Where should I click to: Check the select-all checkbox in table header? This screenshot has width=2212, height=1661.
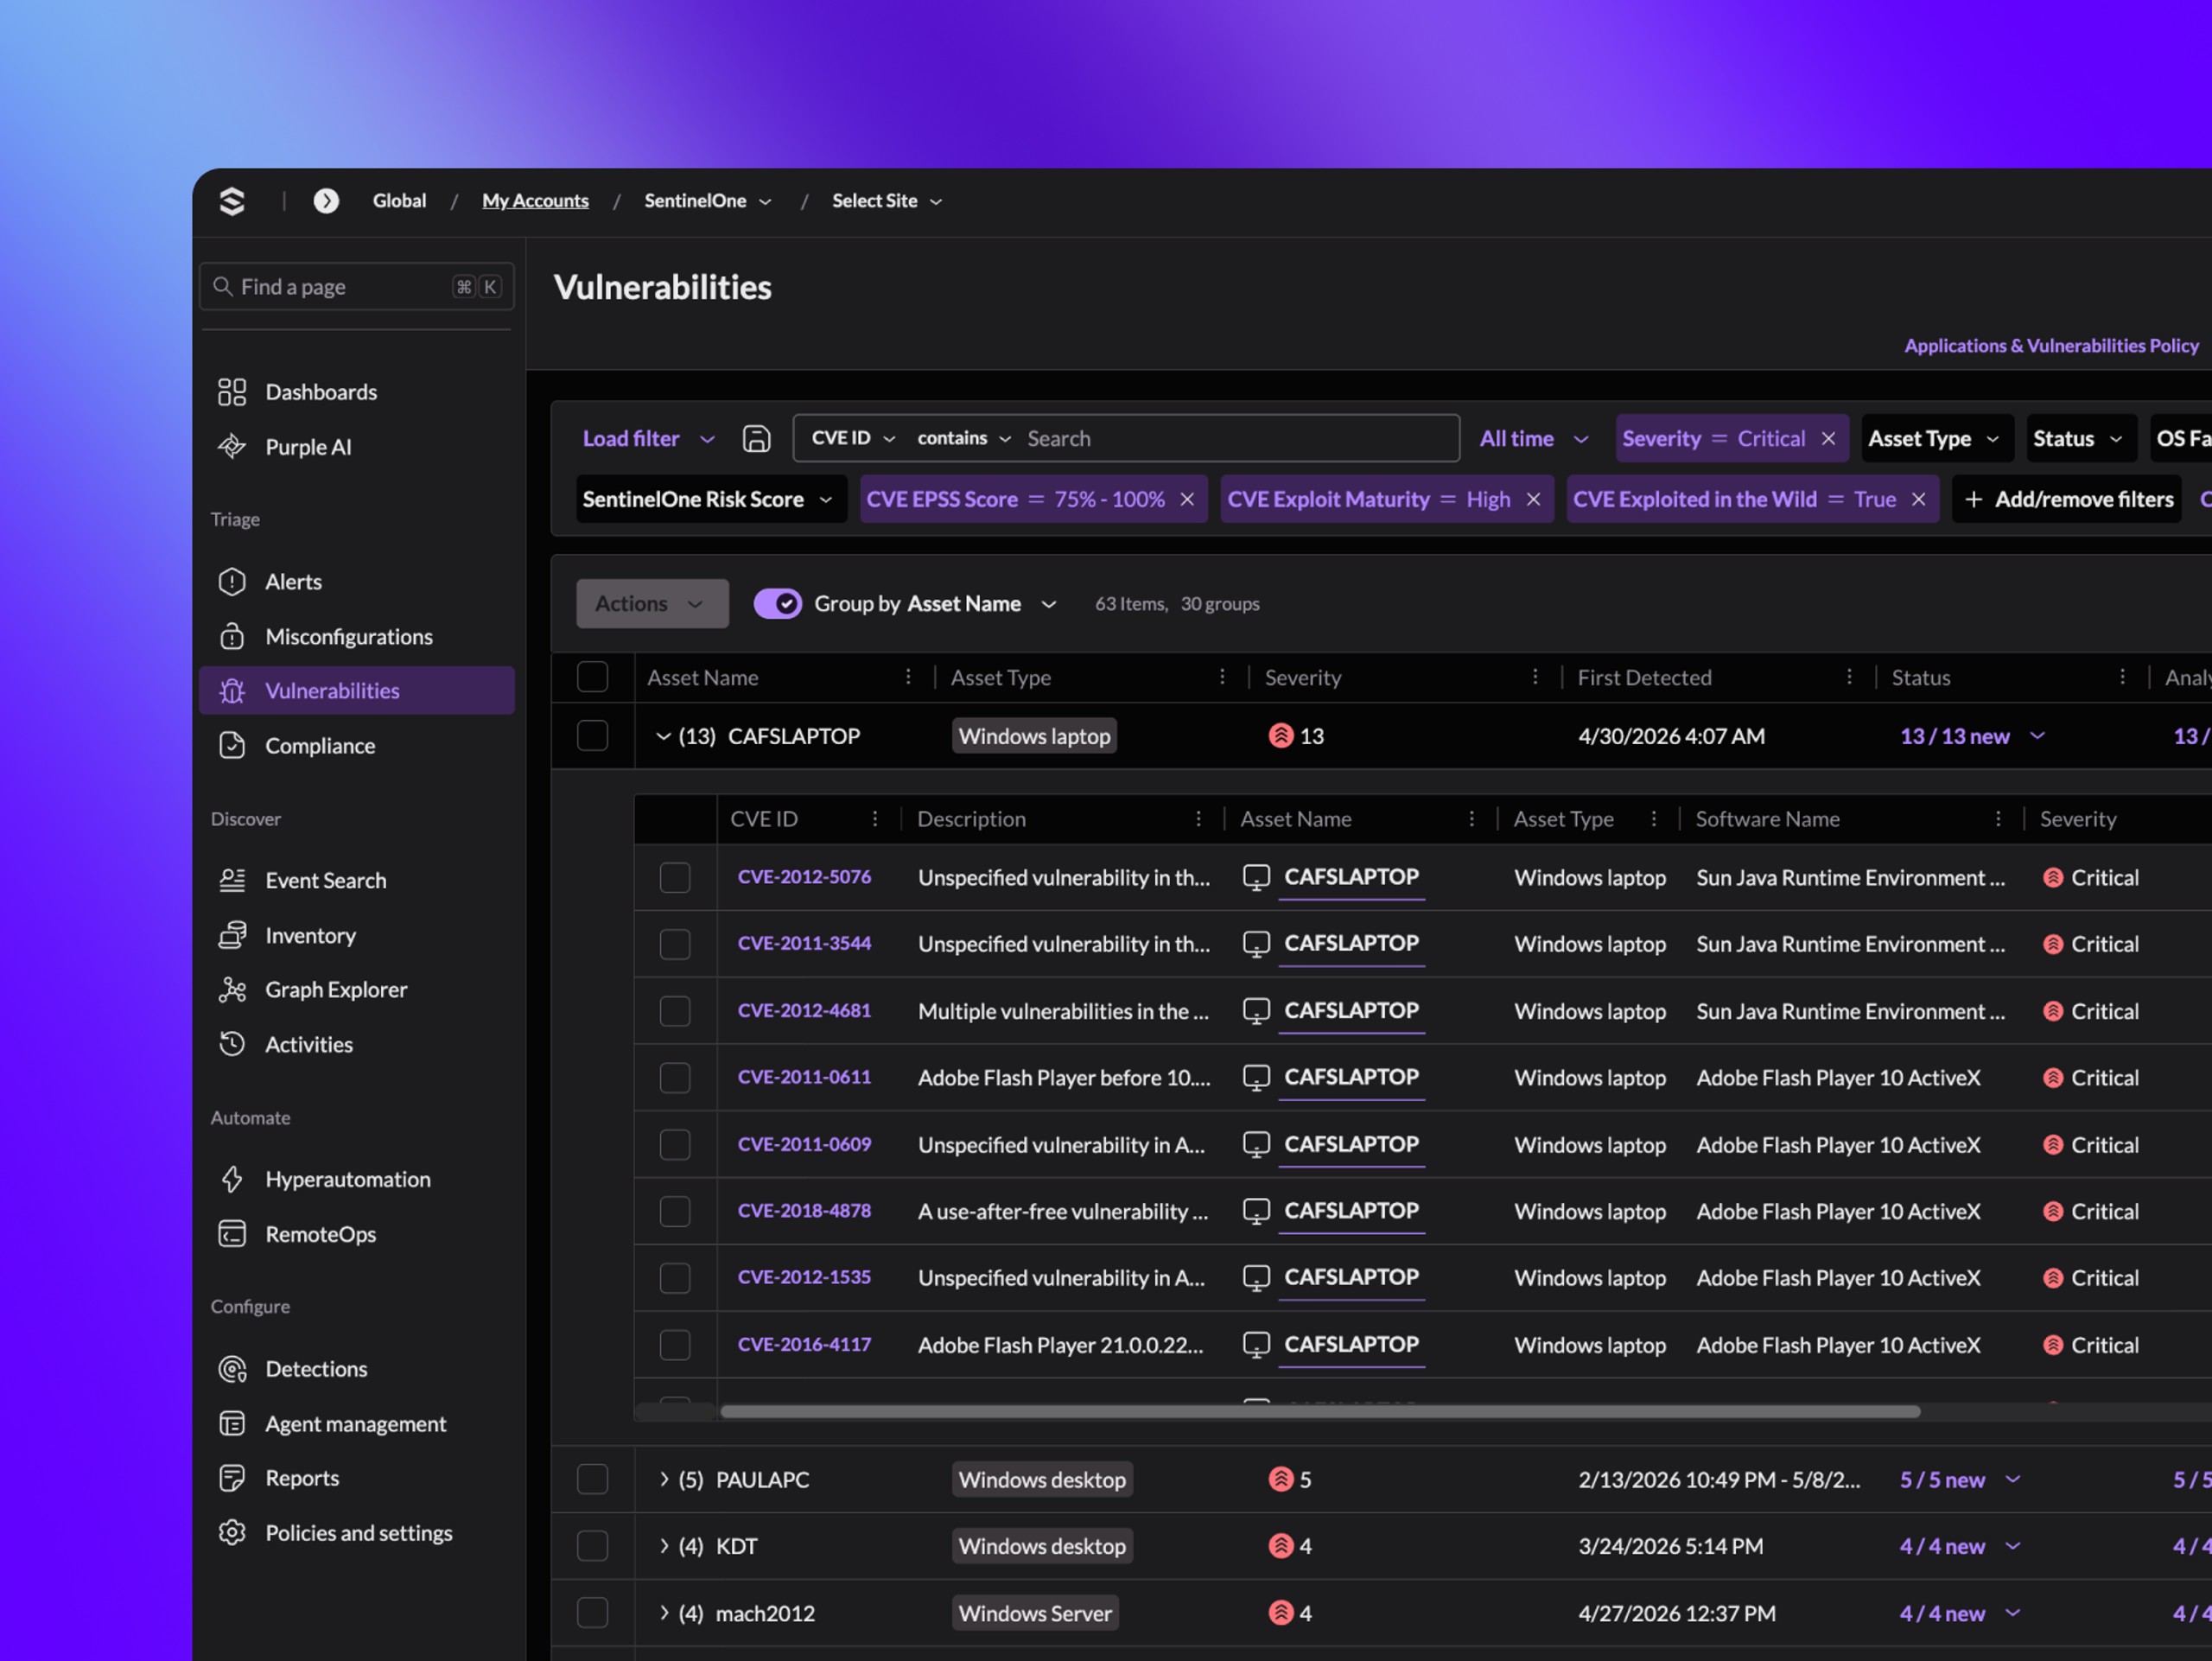[592, 677]
